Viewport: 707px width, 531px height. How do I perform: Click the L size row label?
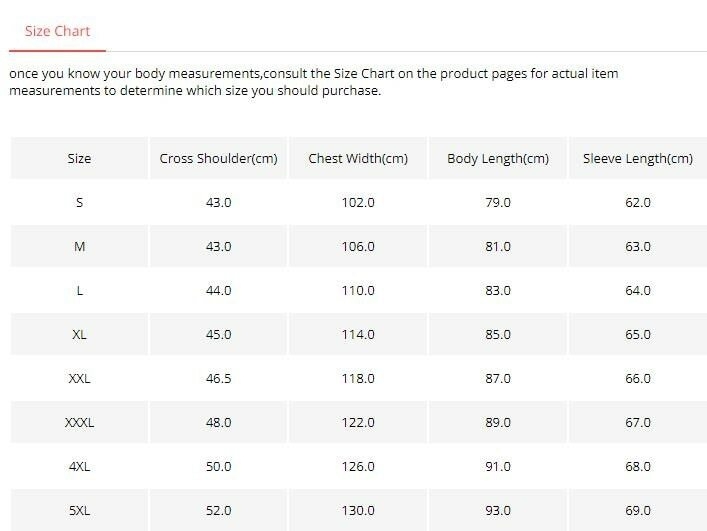coord(79,291)
